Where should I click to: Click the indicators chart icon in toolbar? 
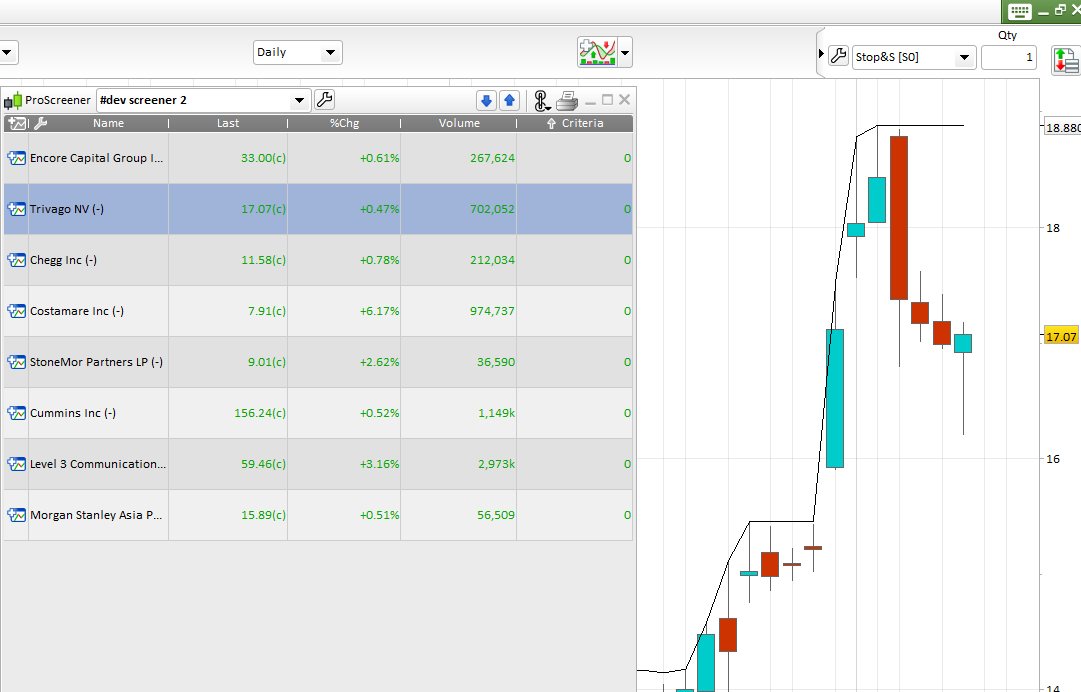pyautogui.click(x=598, y=52)
